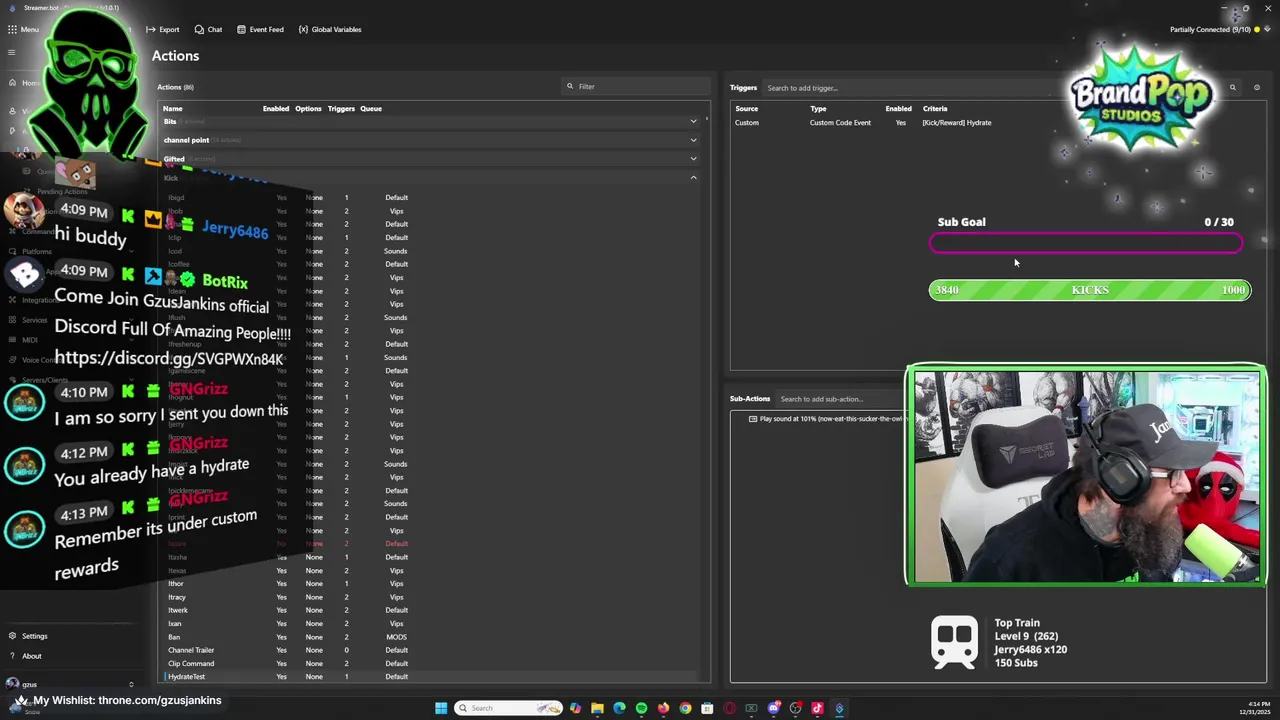The image size is (1280, 720).
Task: Open the Chat bubble icon
Action: click(199, 29)
